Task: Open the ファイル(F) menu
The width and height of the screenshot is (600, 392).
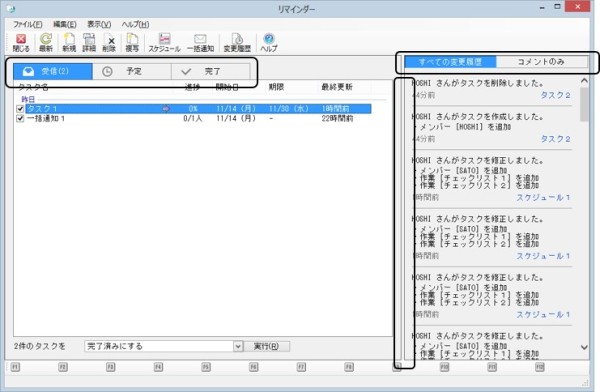Action: (x=28, y=24)
